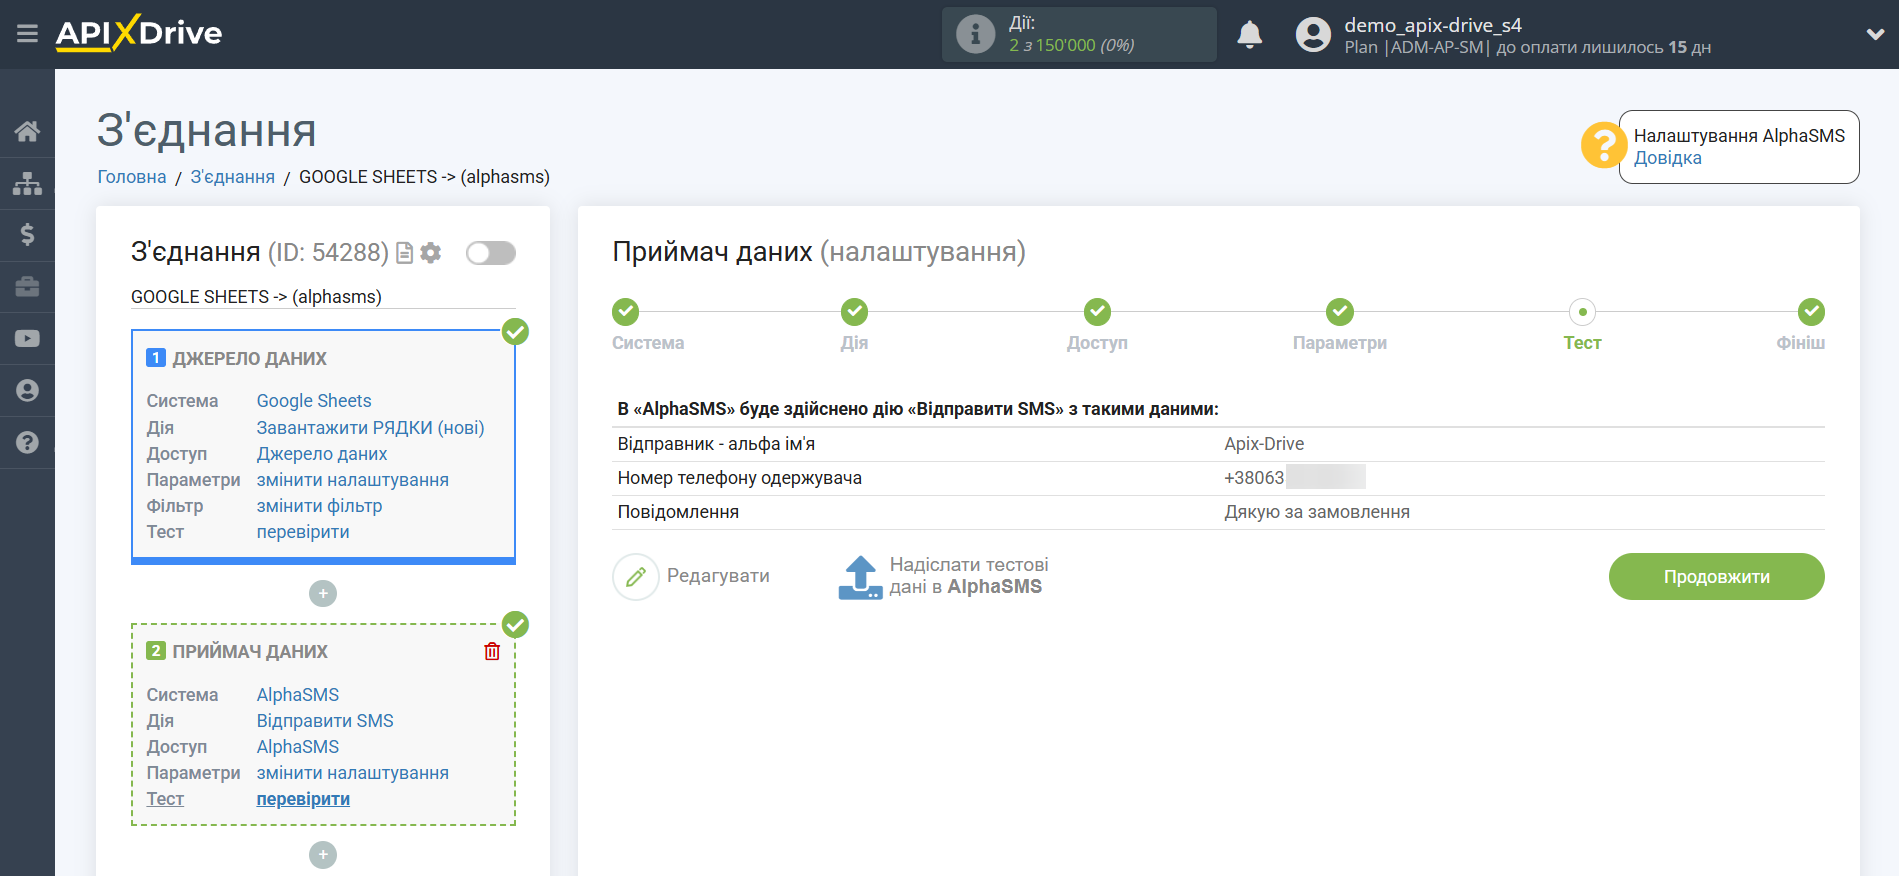Open the Довідка help link
1899x876 pixels.
coord(1667,158)
